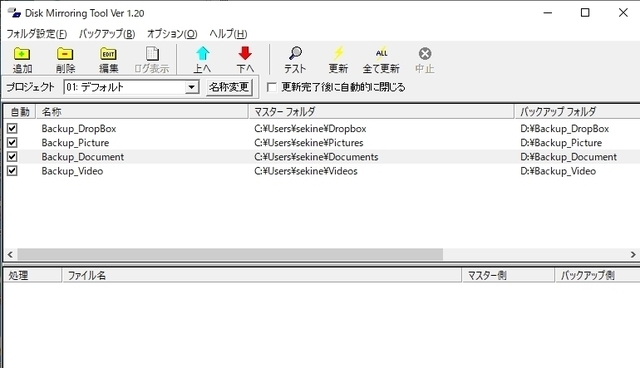The image size is (640, 368).
Task: Open the オプション(O) menu
Action: pyautogui.click(x=172, y=34)
